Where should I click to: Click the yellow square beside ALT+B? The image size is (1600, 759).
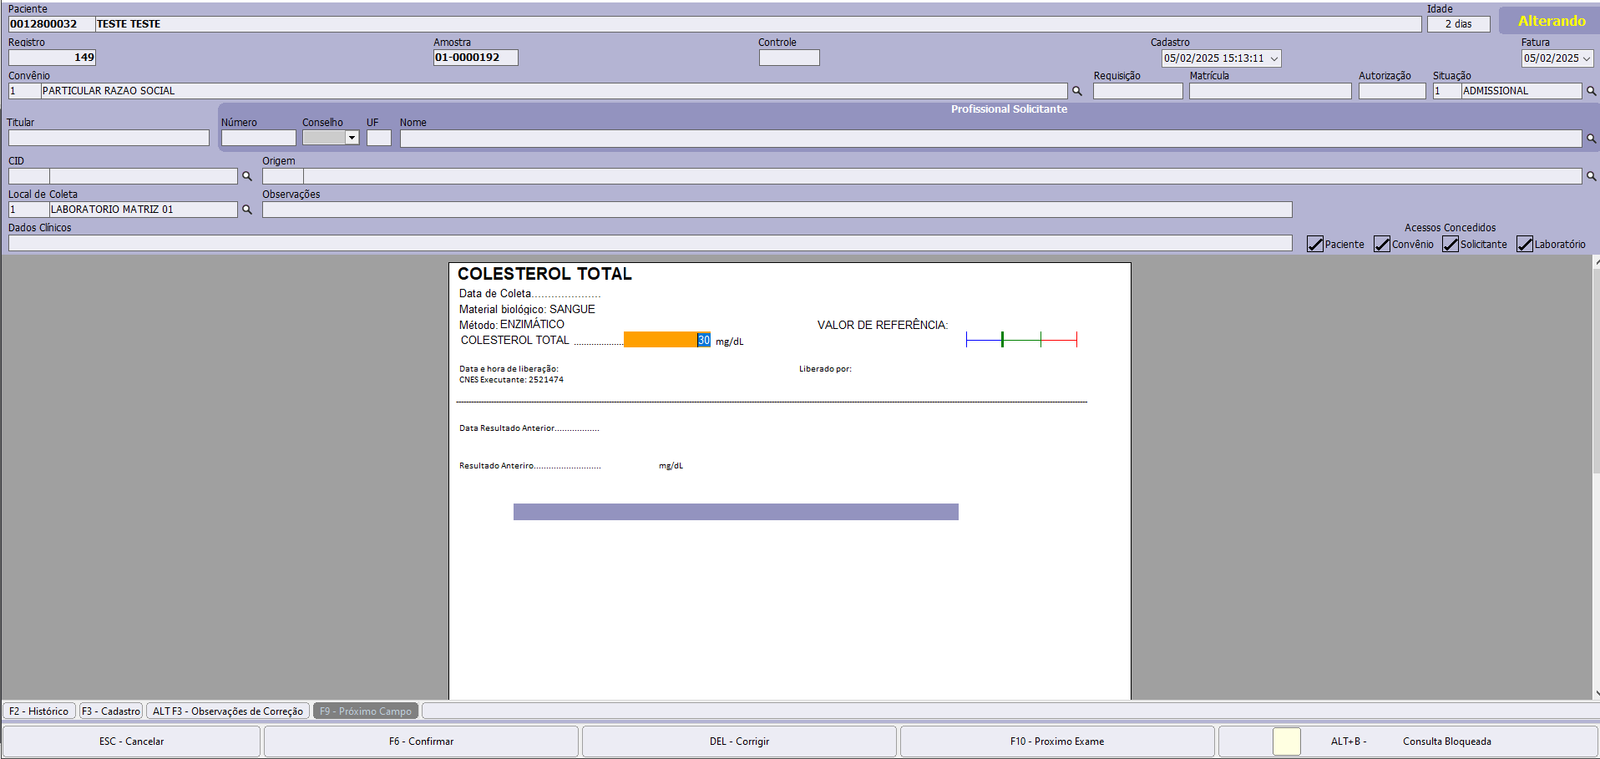[x=1286, y=742]
